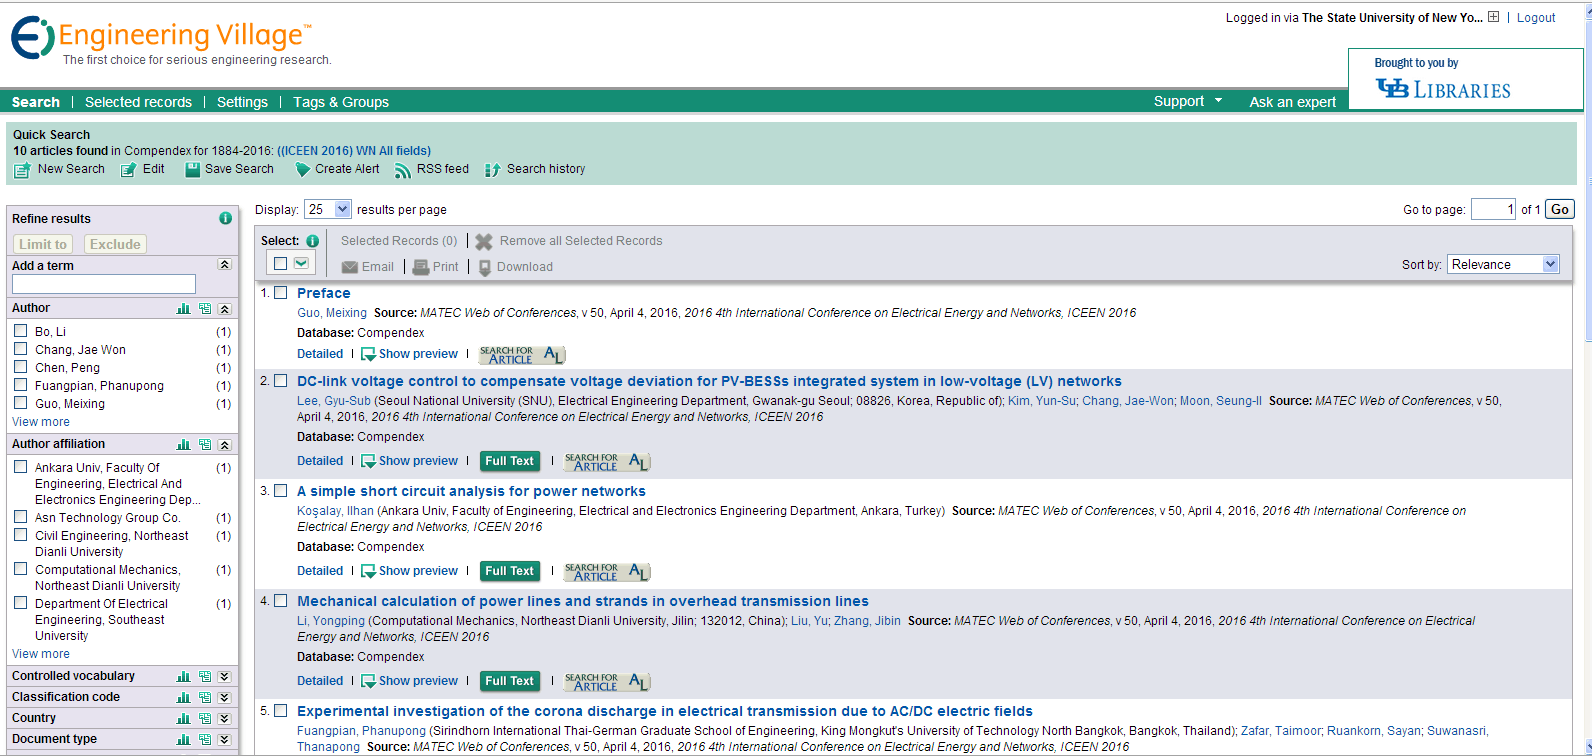1592x756 pixels.
Task: Open the results per page dropdown
Action: pos(328,209)
